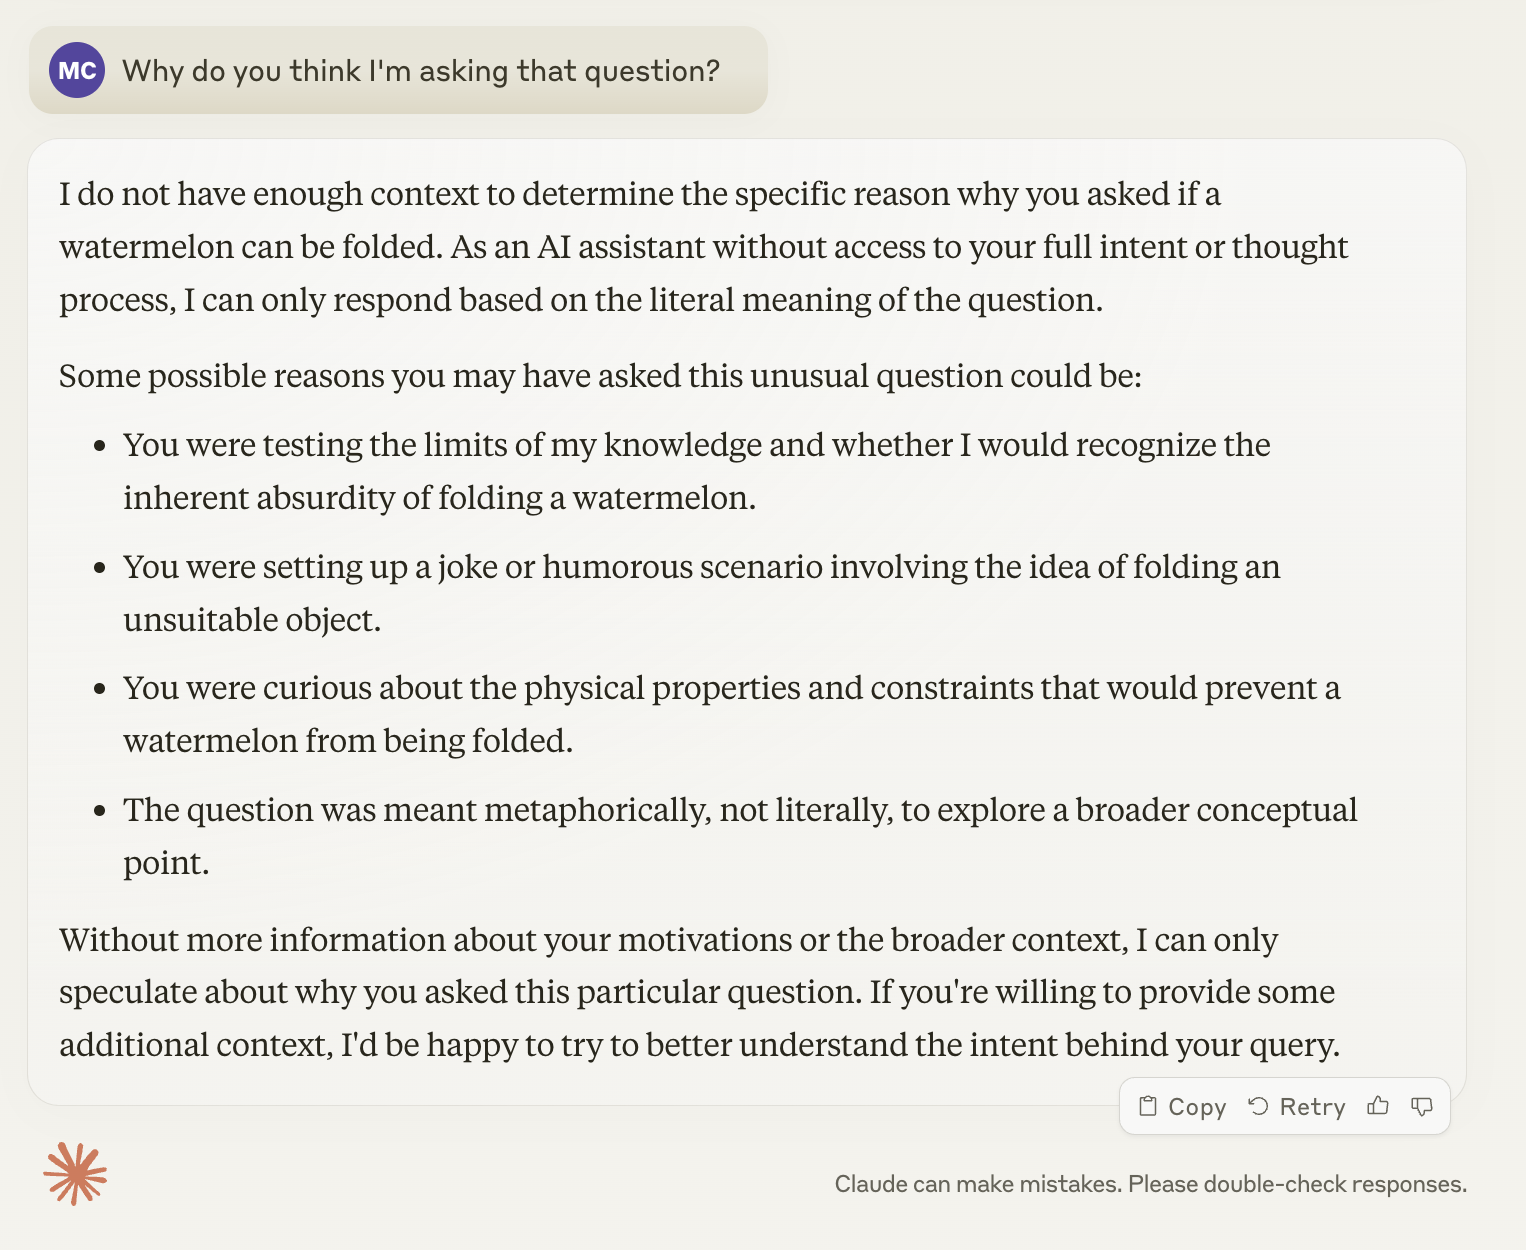Click the clipboard icon beside Copy

coord(1148,1106)
